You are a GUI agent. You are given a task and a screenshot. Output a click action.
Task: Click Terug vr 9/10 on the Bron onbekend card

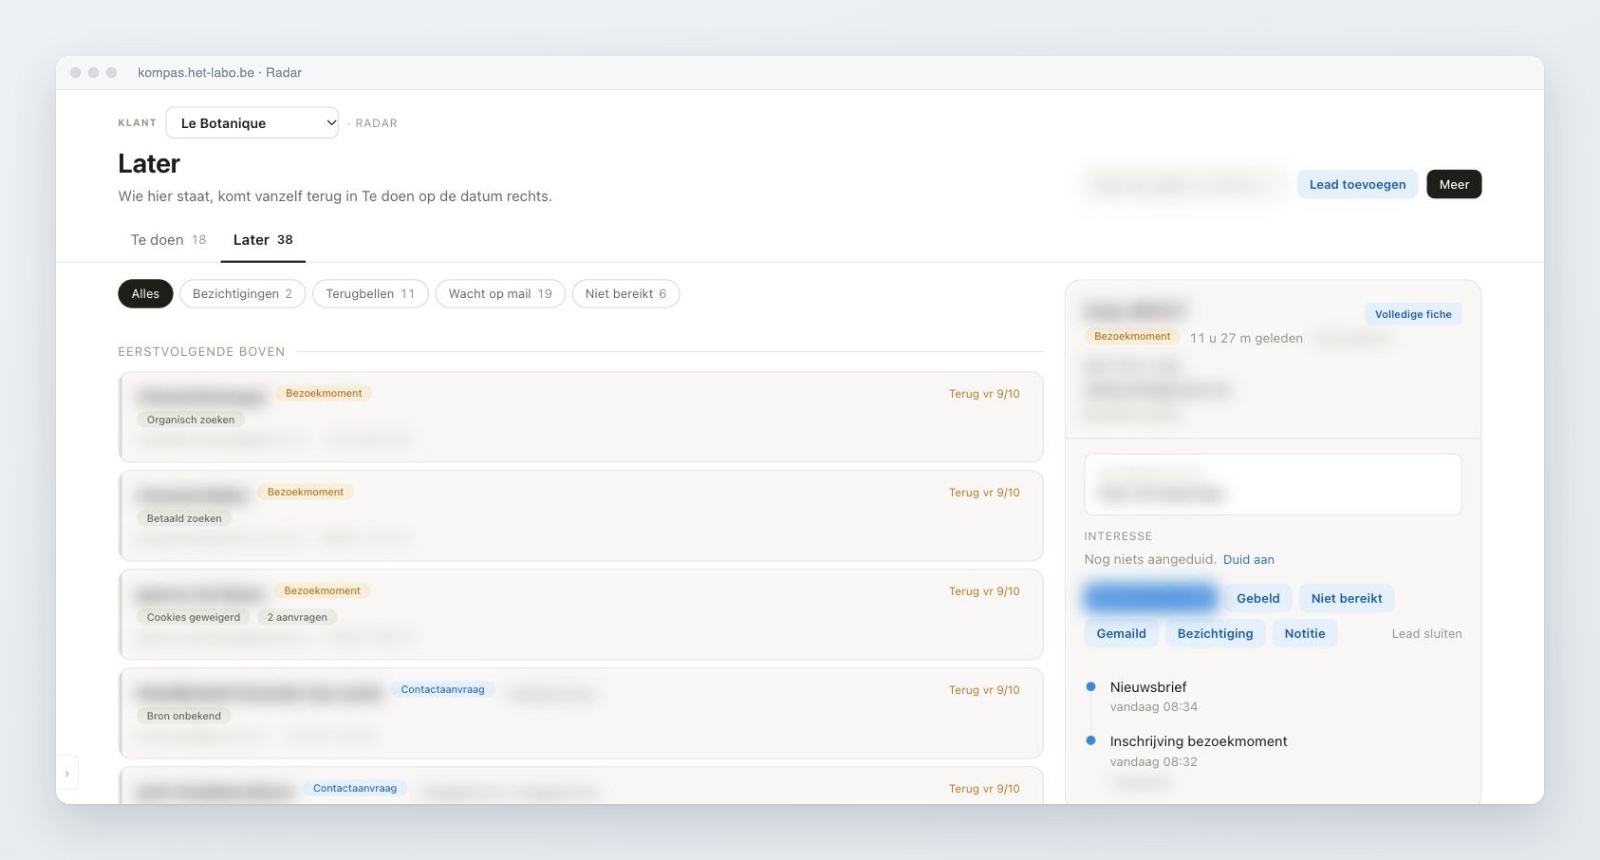pos(984,690)
